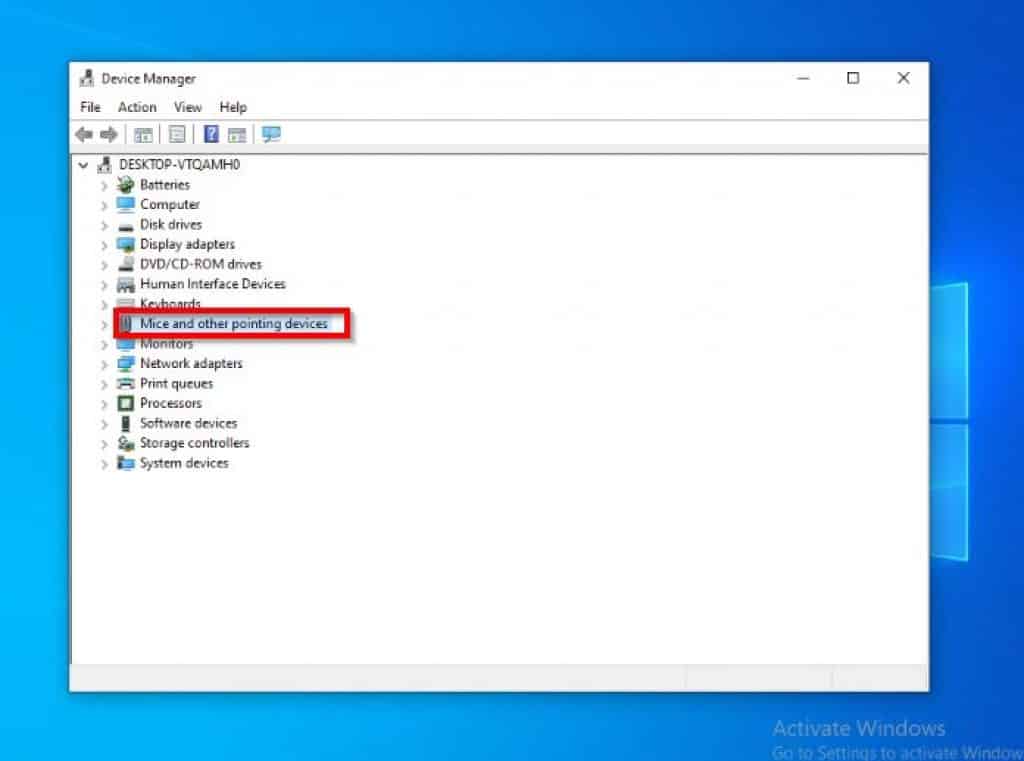Expand Mice and other pointing devices
This screenshot has width=1024, height=761.
point(104,325)
